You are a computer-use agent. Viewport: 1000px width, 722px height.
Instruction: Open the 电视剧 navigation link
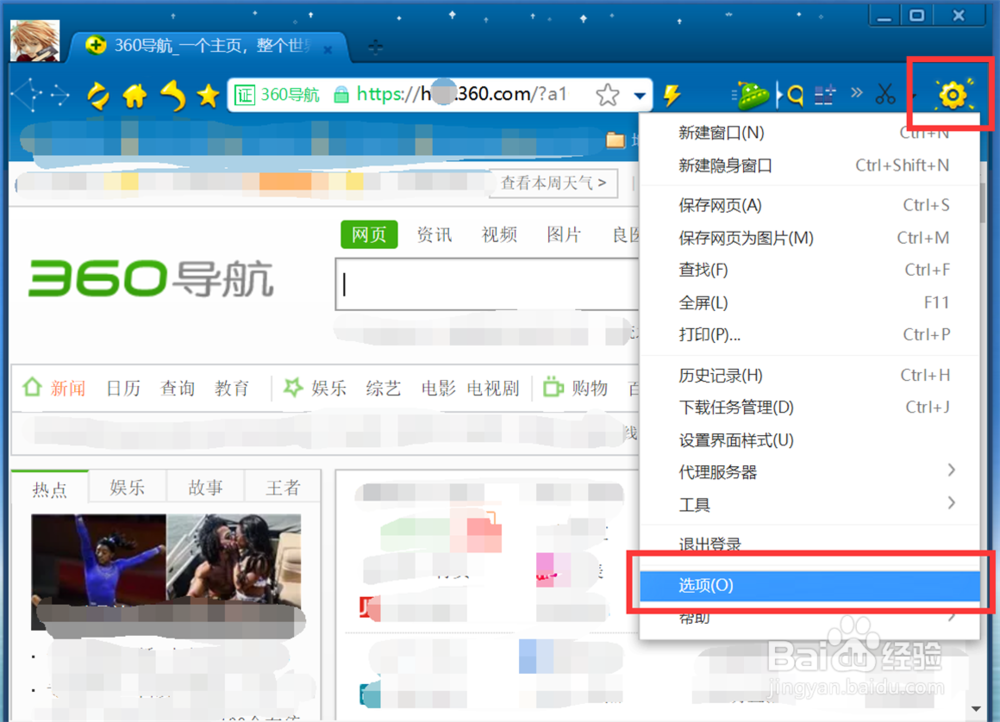coord(493,388)
